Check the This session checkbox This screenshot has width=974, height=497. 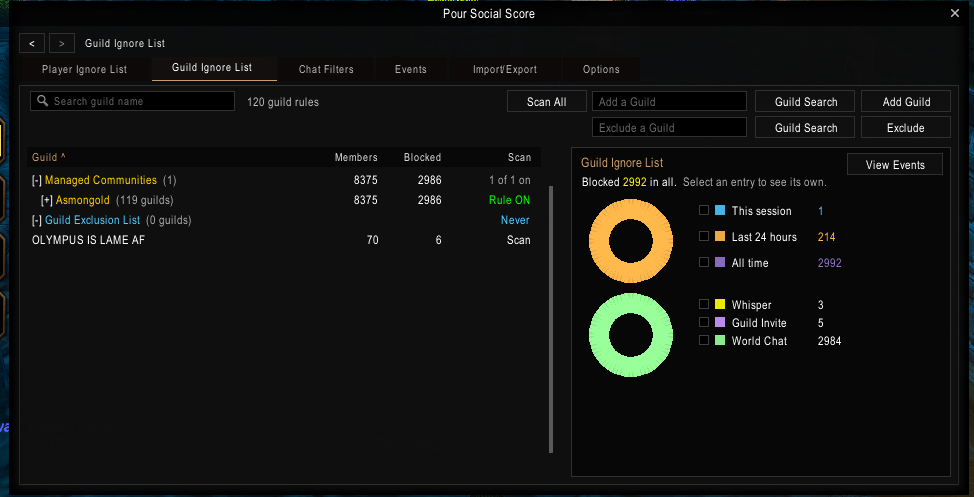point(704,211)
